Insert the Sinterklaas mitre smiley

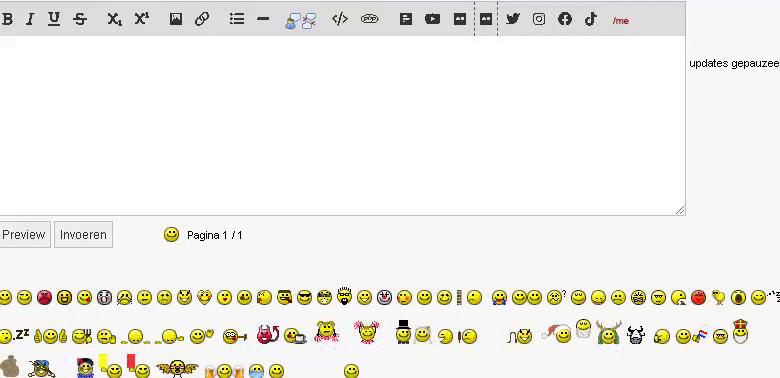tap(740, 332)
